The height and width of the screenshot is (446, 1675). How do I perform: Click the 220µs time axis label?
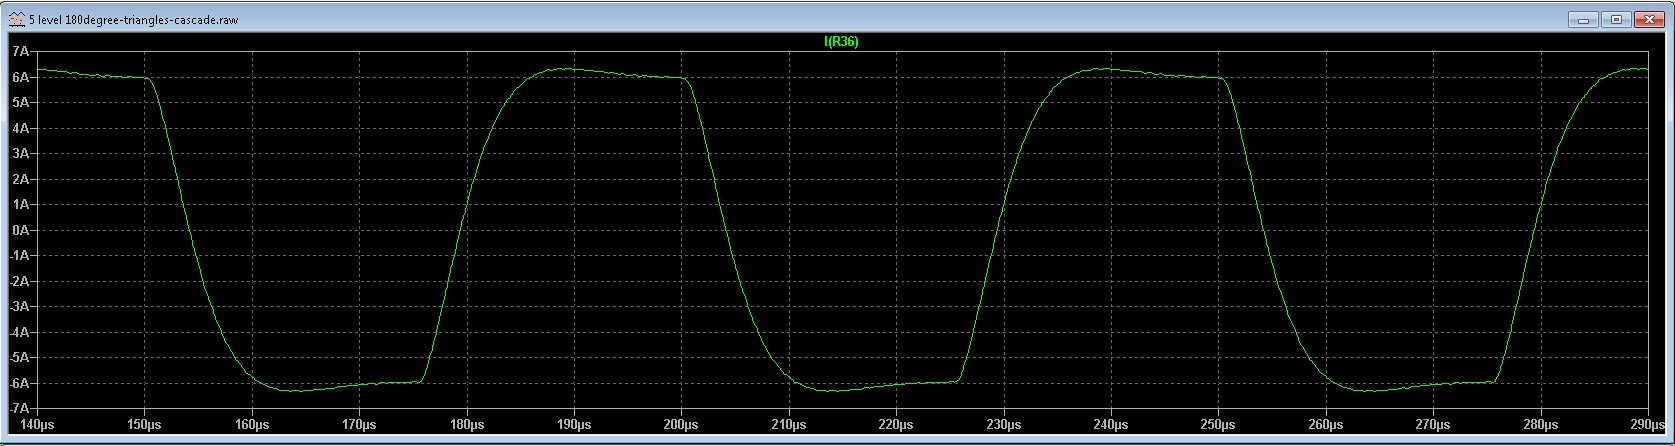[896, 425]
